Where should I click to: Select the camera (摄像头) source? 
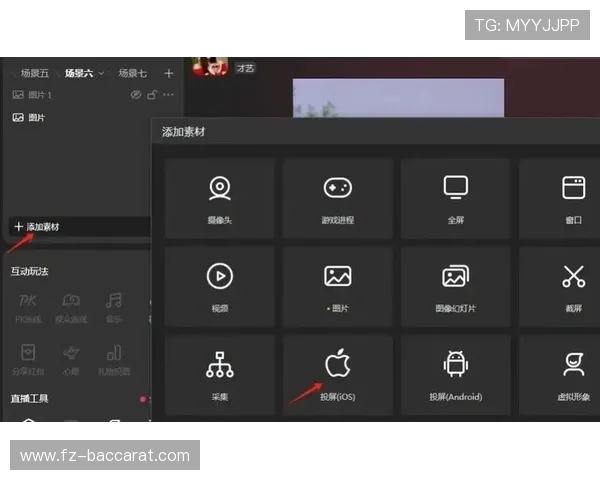click(219, 197)
